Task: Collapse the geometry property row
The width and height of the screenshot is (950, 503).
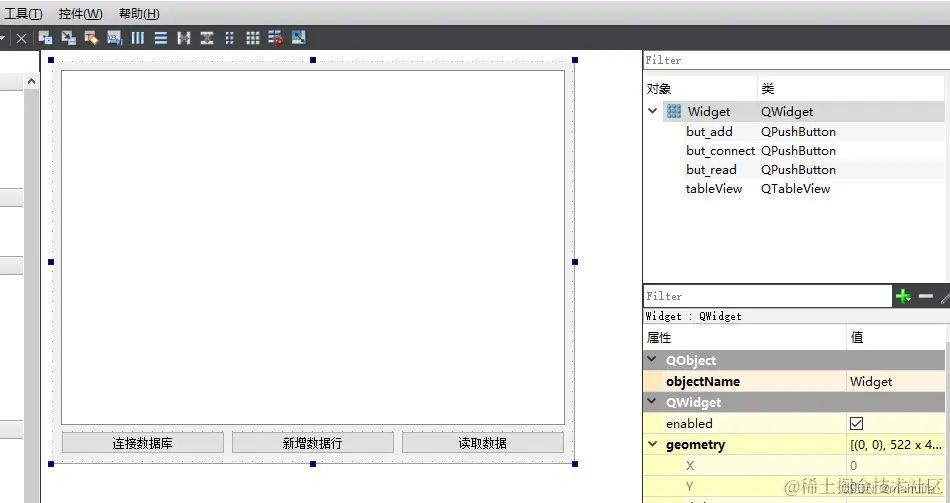Action: 653,444
